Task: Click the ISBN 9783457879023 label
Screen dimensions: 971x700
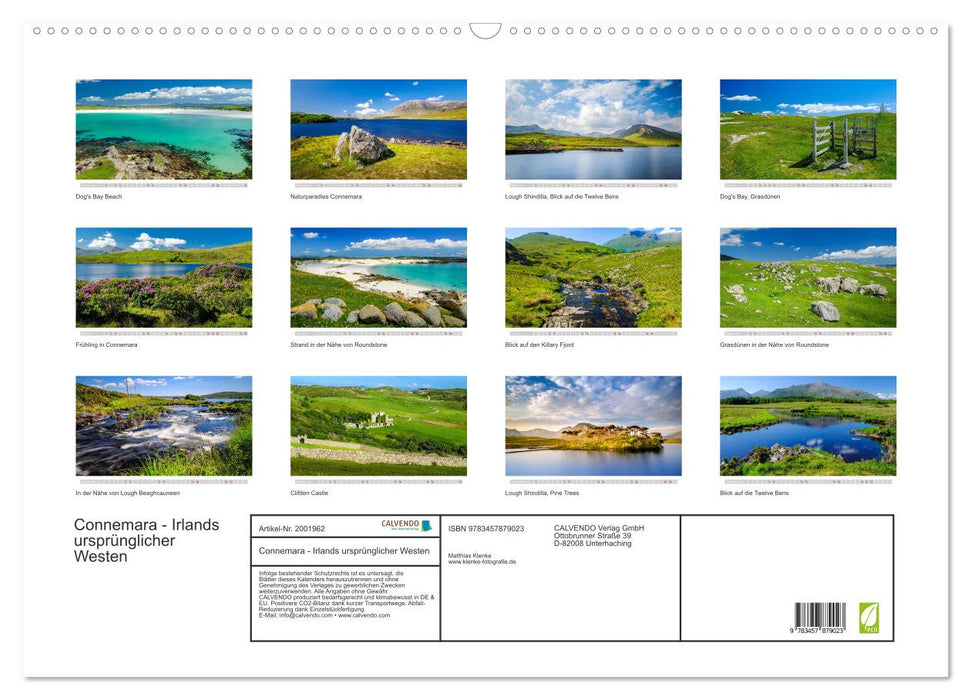Action: 488,528
